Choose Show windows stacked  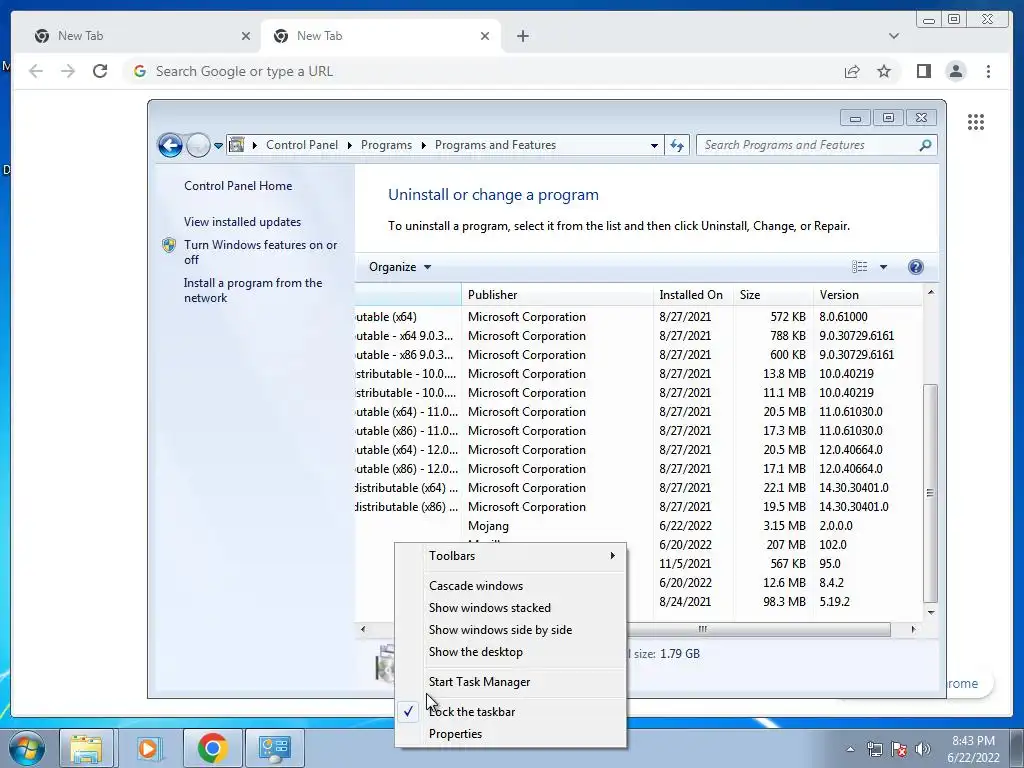510,608
